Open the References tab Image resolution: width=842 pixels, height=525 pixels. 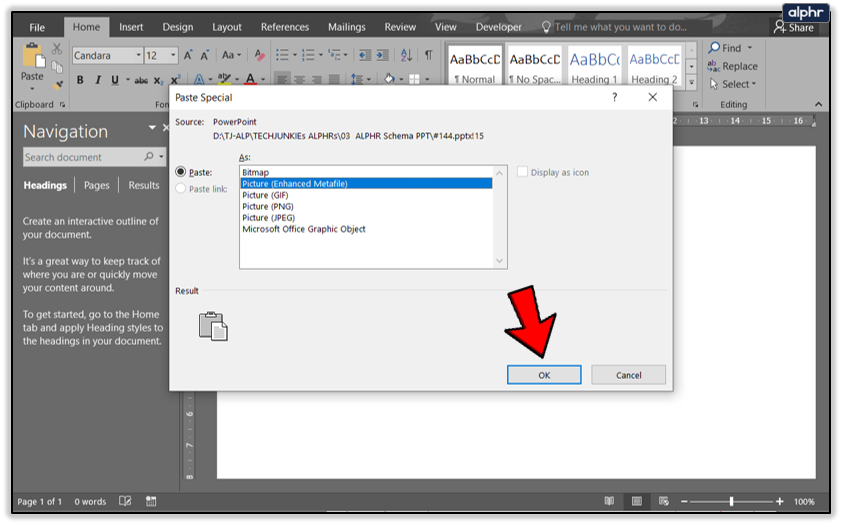click(285, 27)
